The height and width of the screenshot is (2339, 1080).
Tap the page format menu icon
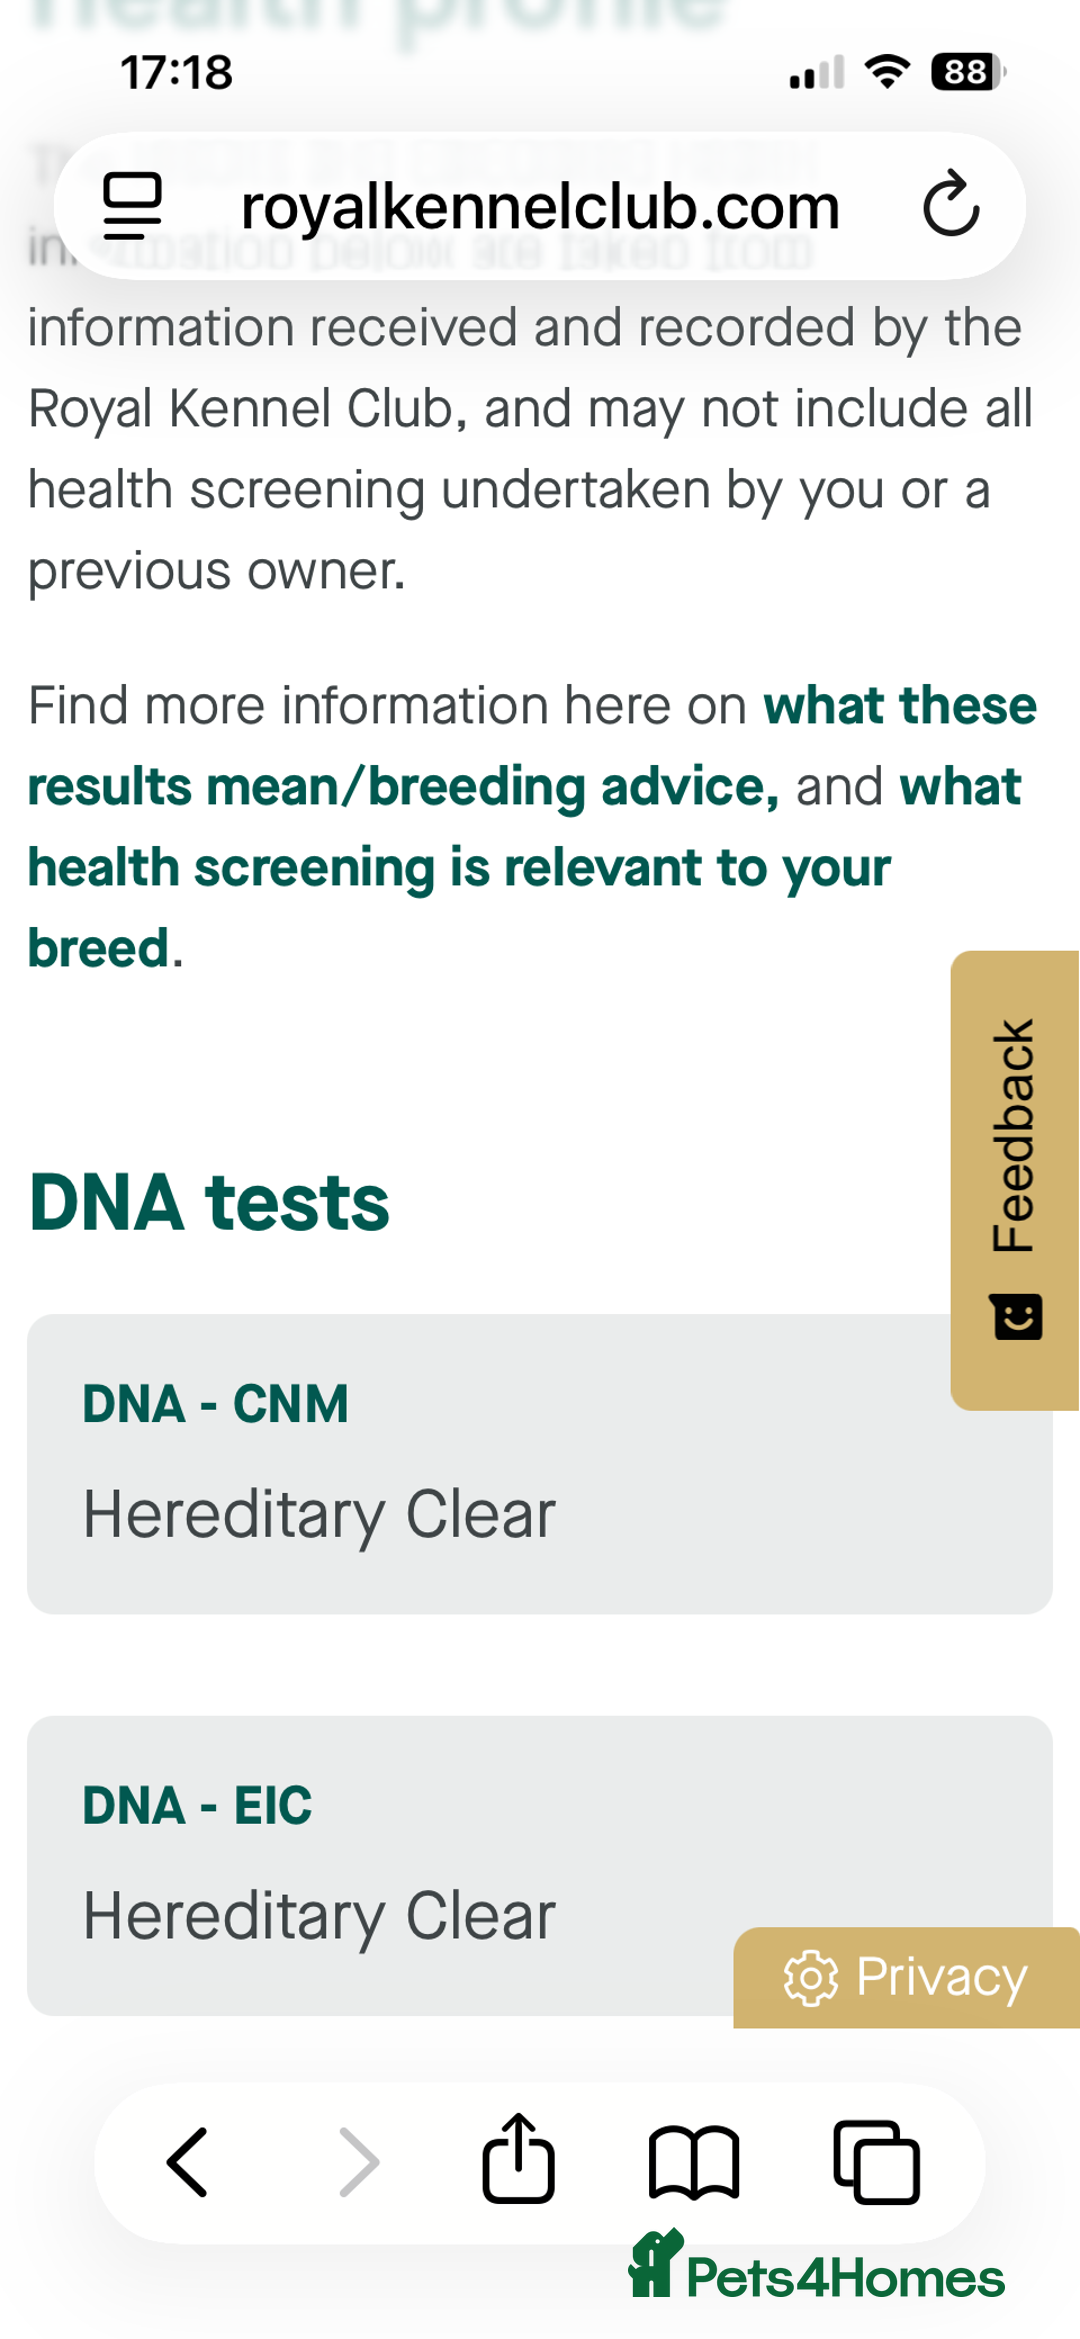(132, 206)
